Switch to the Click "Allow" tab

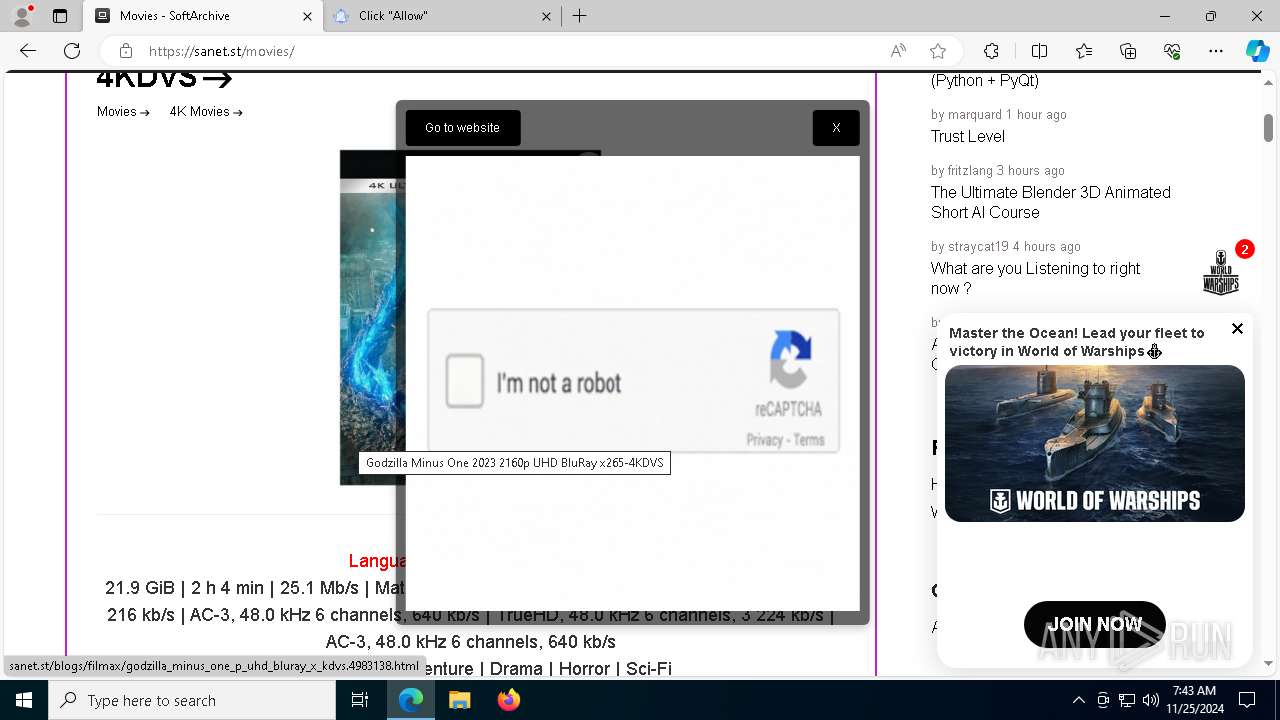pyautogui.click(x=442, y=16)
